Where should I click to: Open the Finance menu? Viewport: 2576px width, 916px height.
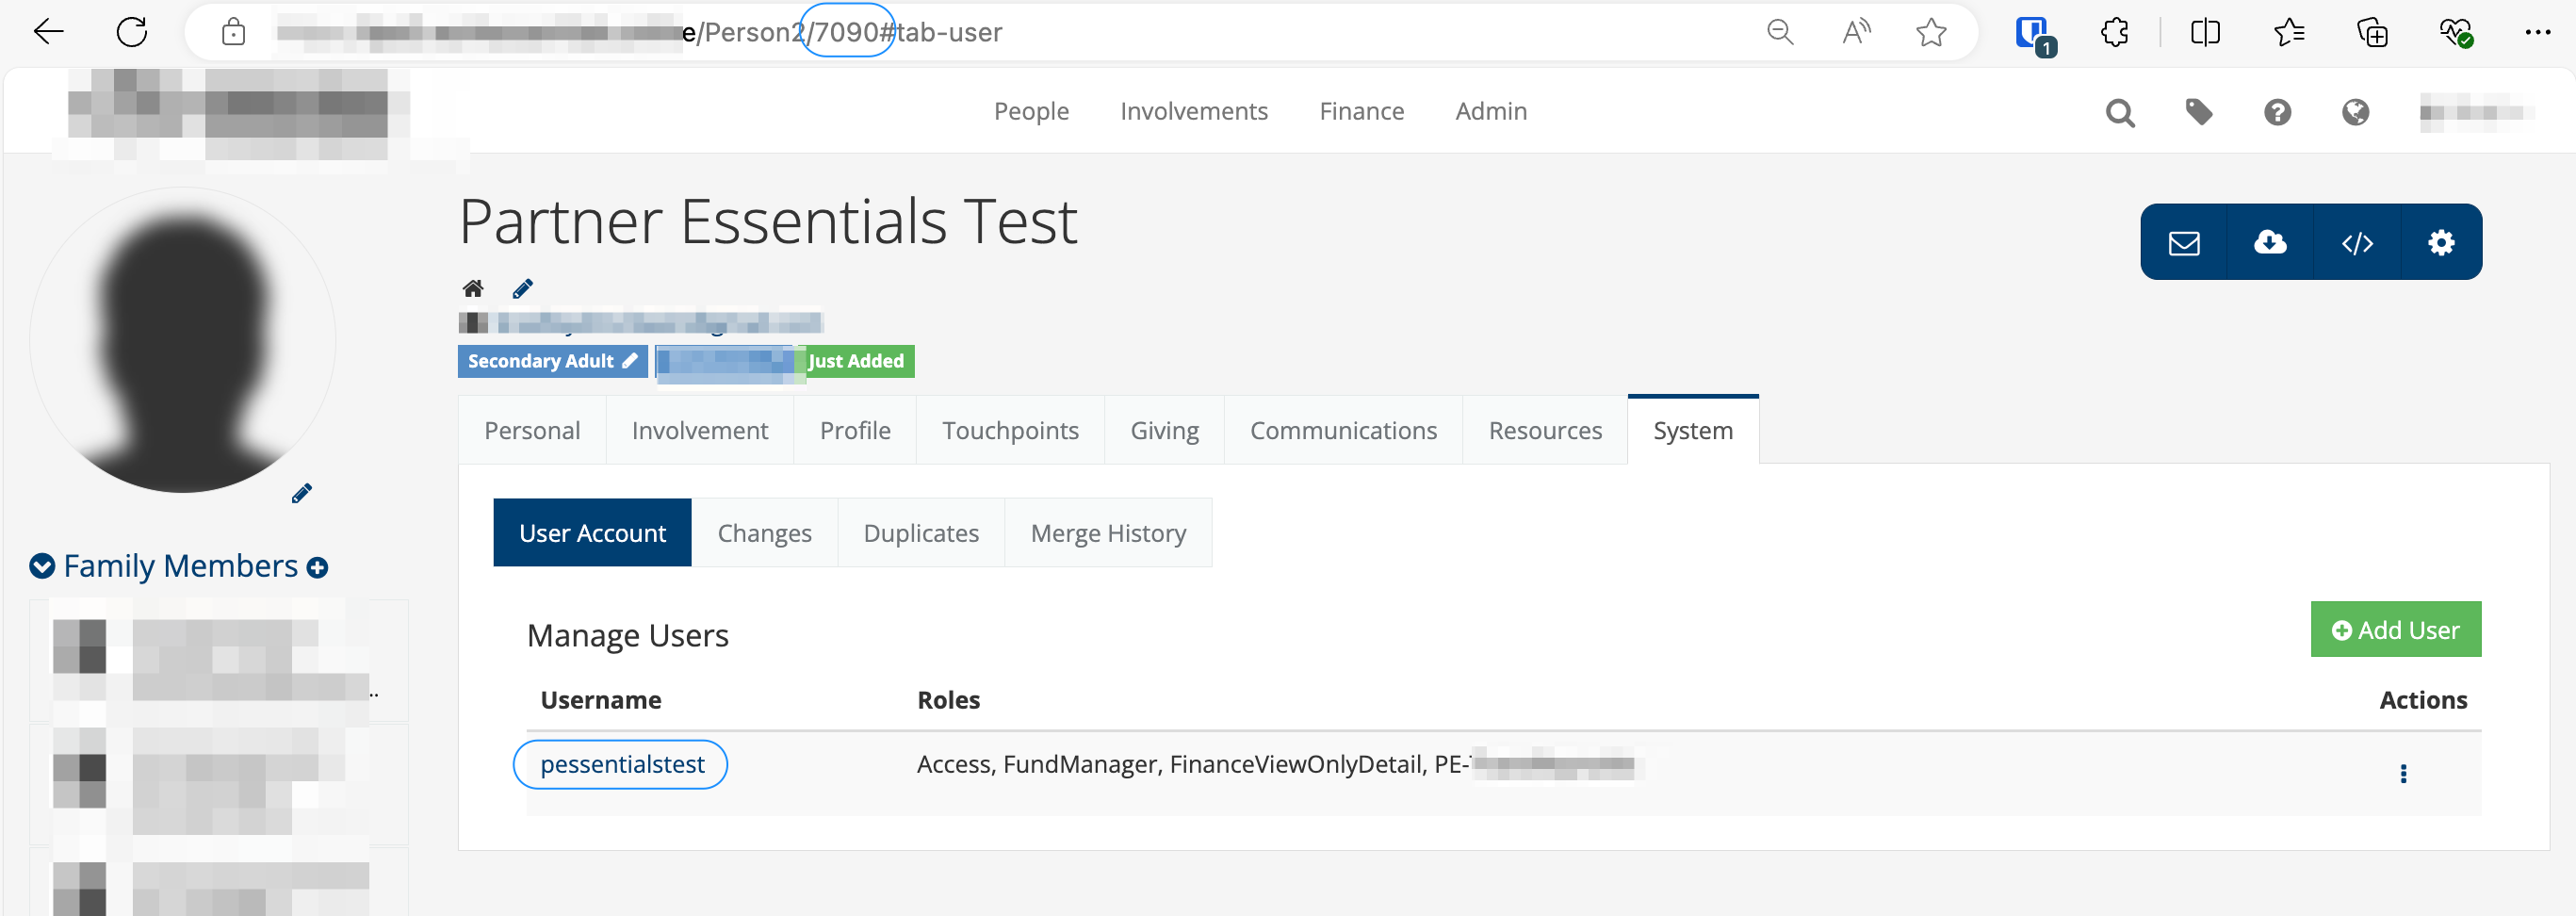(x=1361, y=111)
